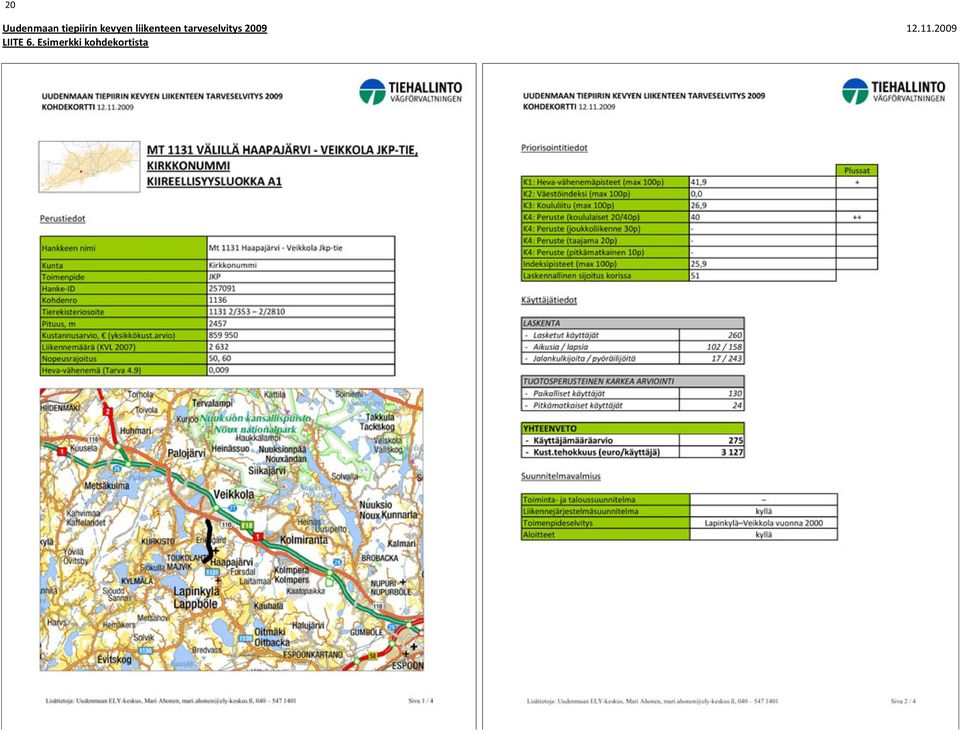Click the 'Liikennejärjestelmäsuunnitelma' label cell
Screen dimensions: 960x731
click(606, 511)
